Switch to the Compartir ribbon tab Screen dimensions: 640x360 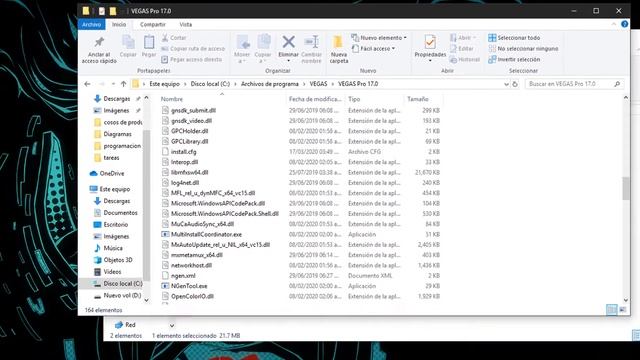point(153,24)
